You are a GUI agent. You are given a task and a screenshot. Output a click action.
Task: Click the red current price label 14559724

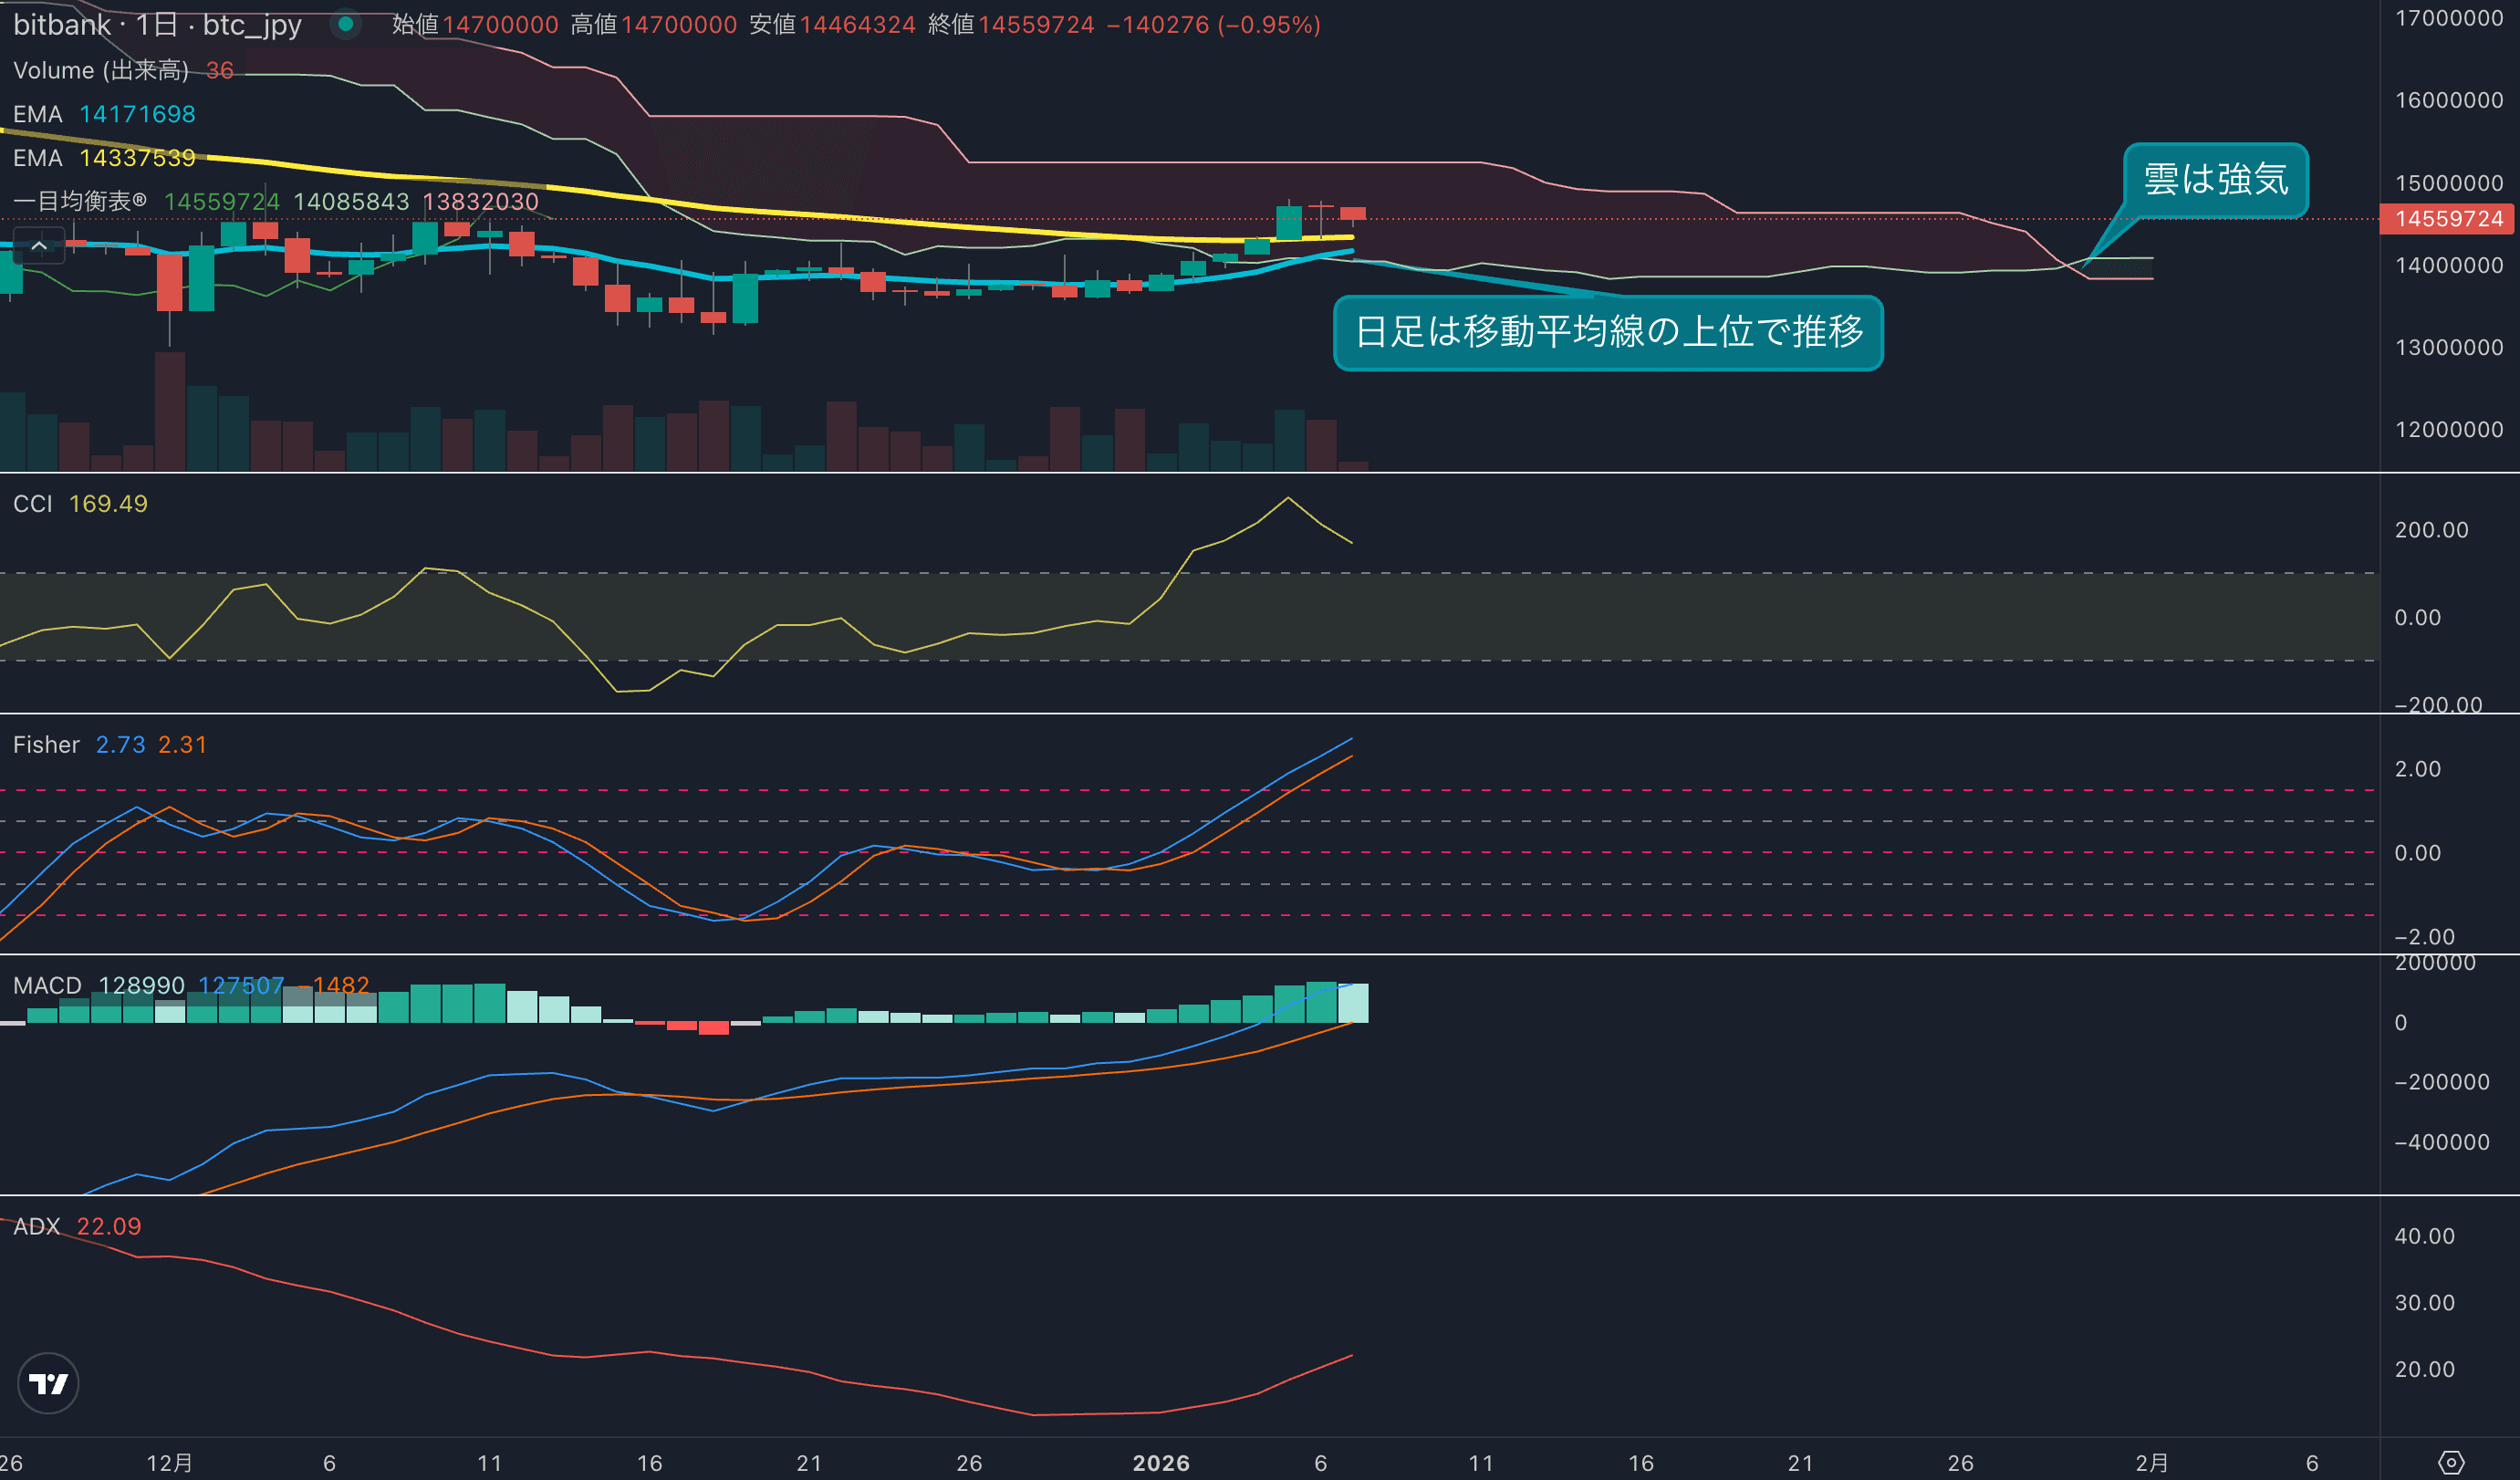2448,219
